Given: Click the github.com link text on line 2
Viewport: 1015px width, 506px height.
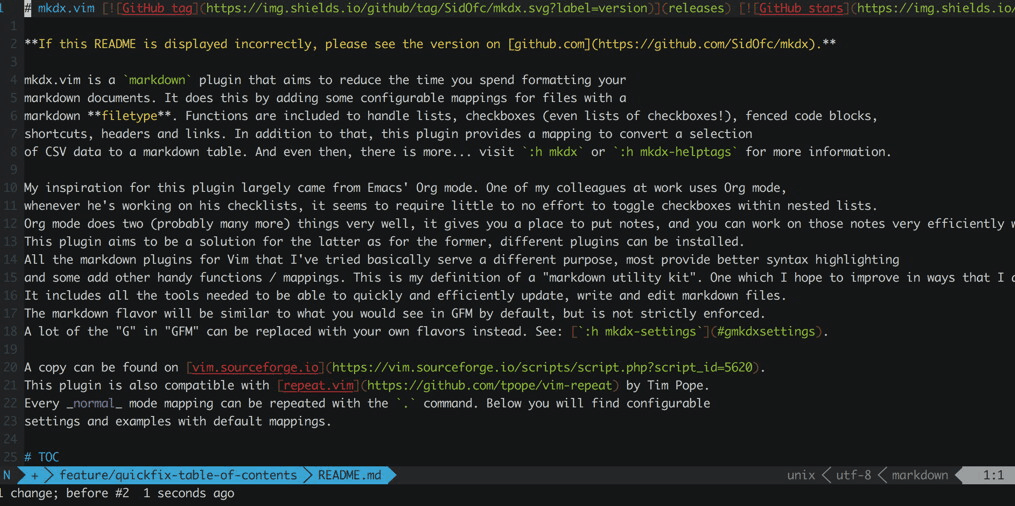Looking at the screenshot, I should point(550,45).
